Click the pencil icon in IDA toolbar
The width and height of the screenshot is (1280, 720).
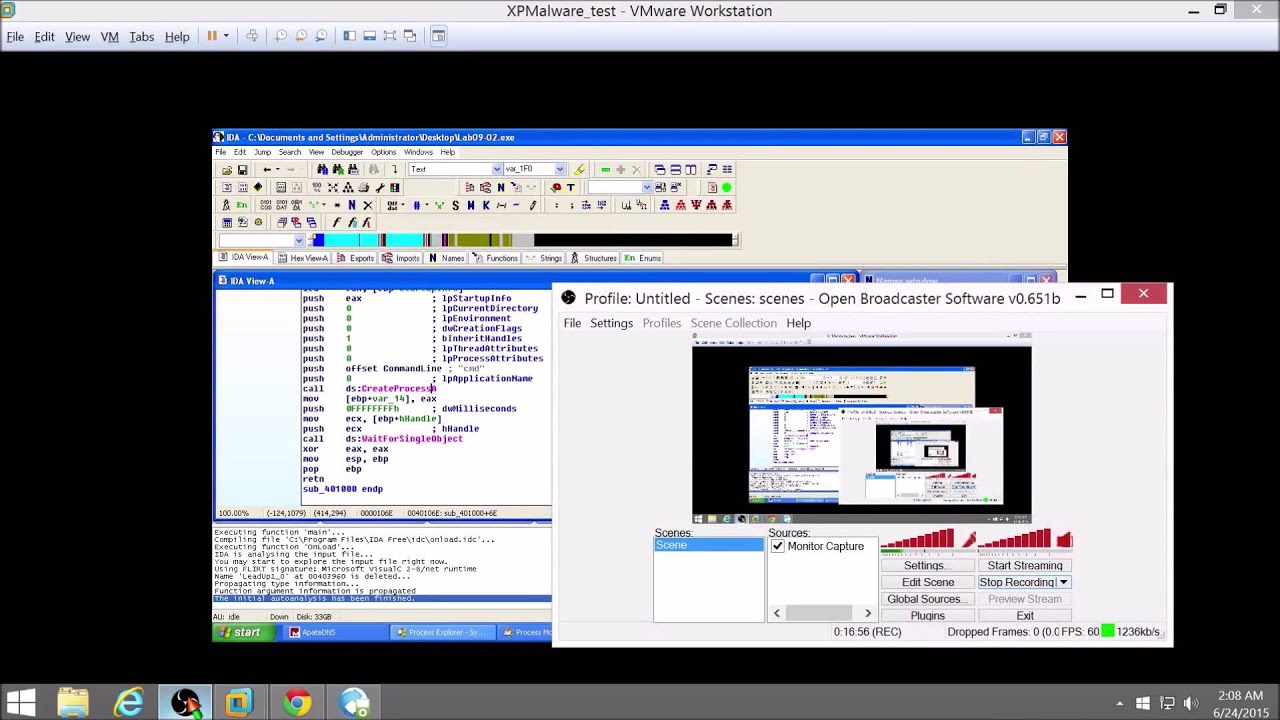pos(533,205)
